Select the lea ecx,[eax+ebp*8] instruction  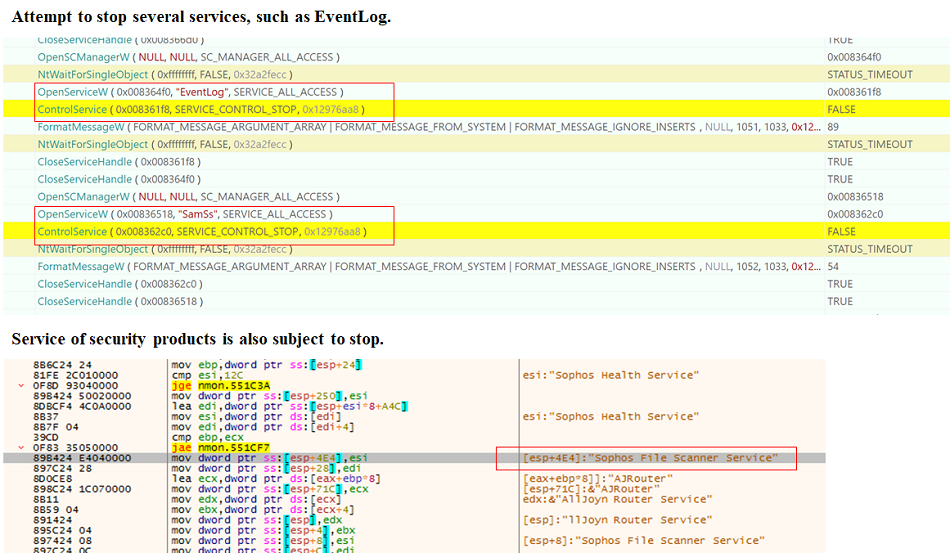click(x=260, y=478)
